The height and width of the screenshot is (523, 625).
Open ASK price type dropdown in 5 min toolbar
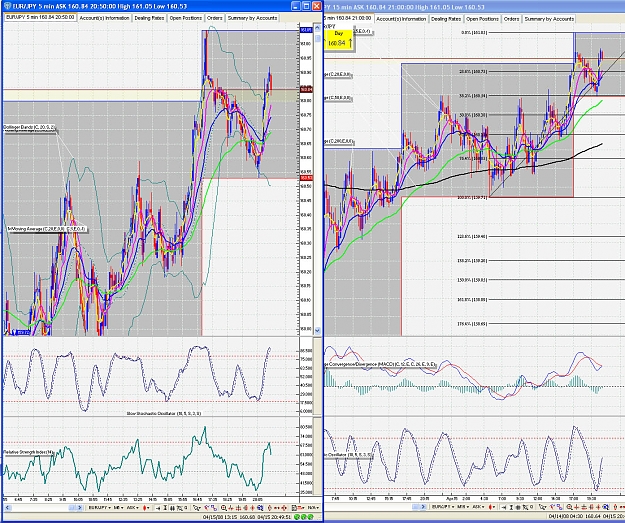(133, 508)
